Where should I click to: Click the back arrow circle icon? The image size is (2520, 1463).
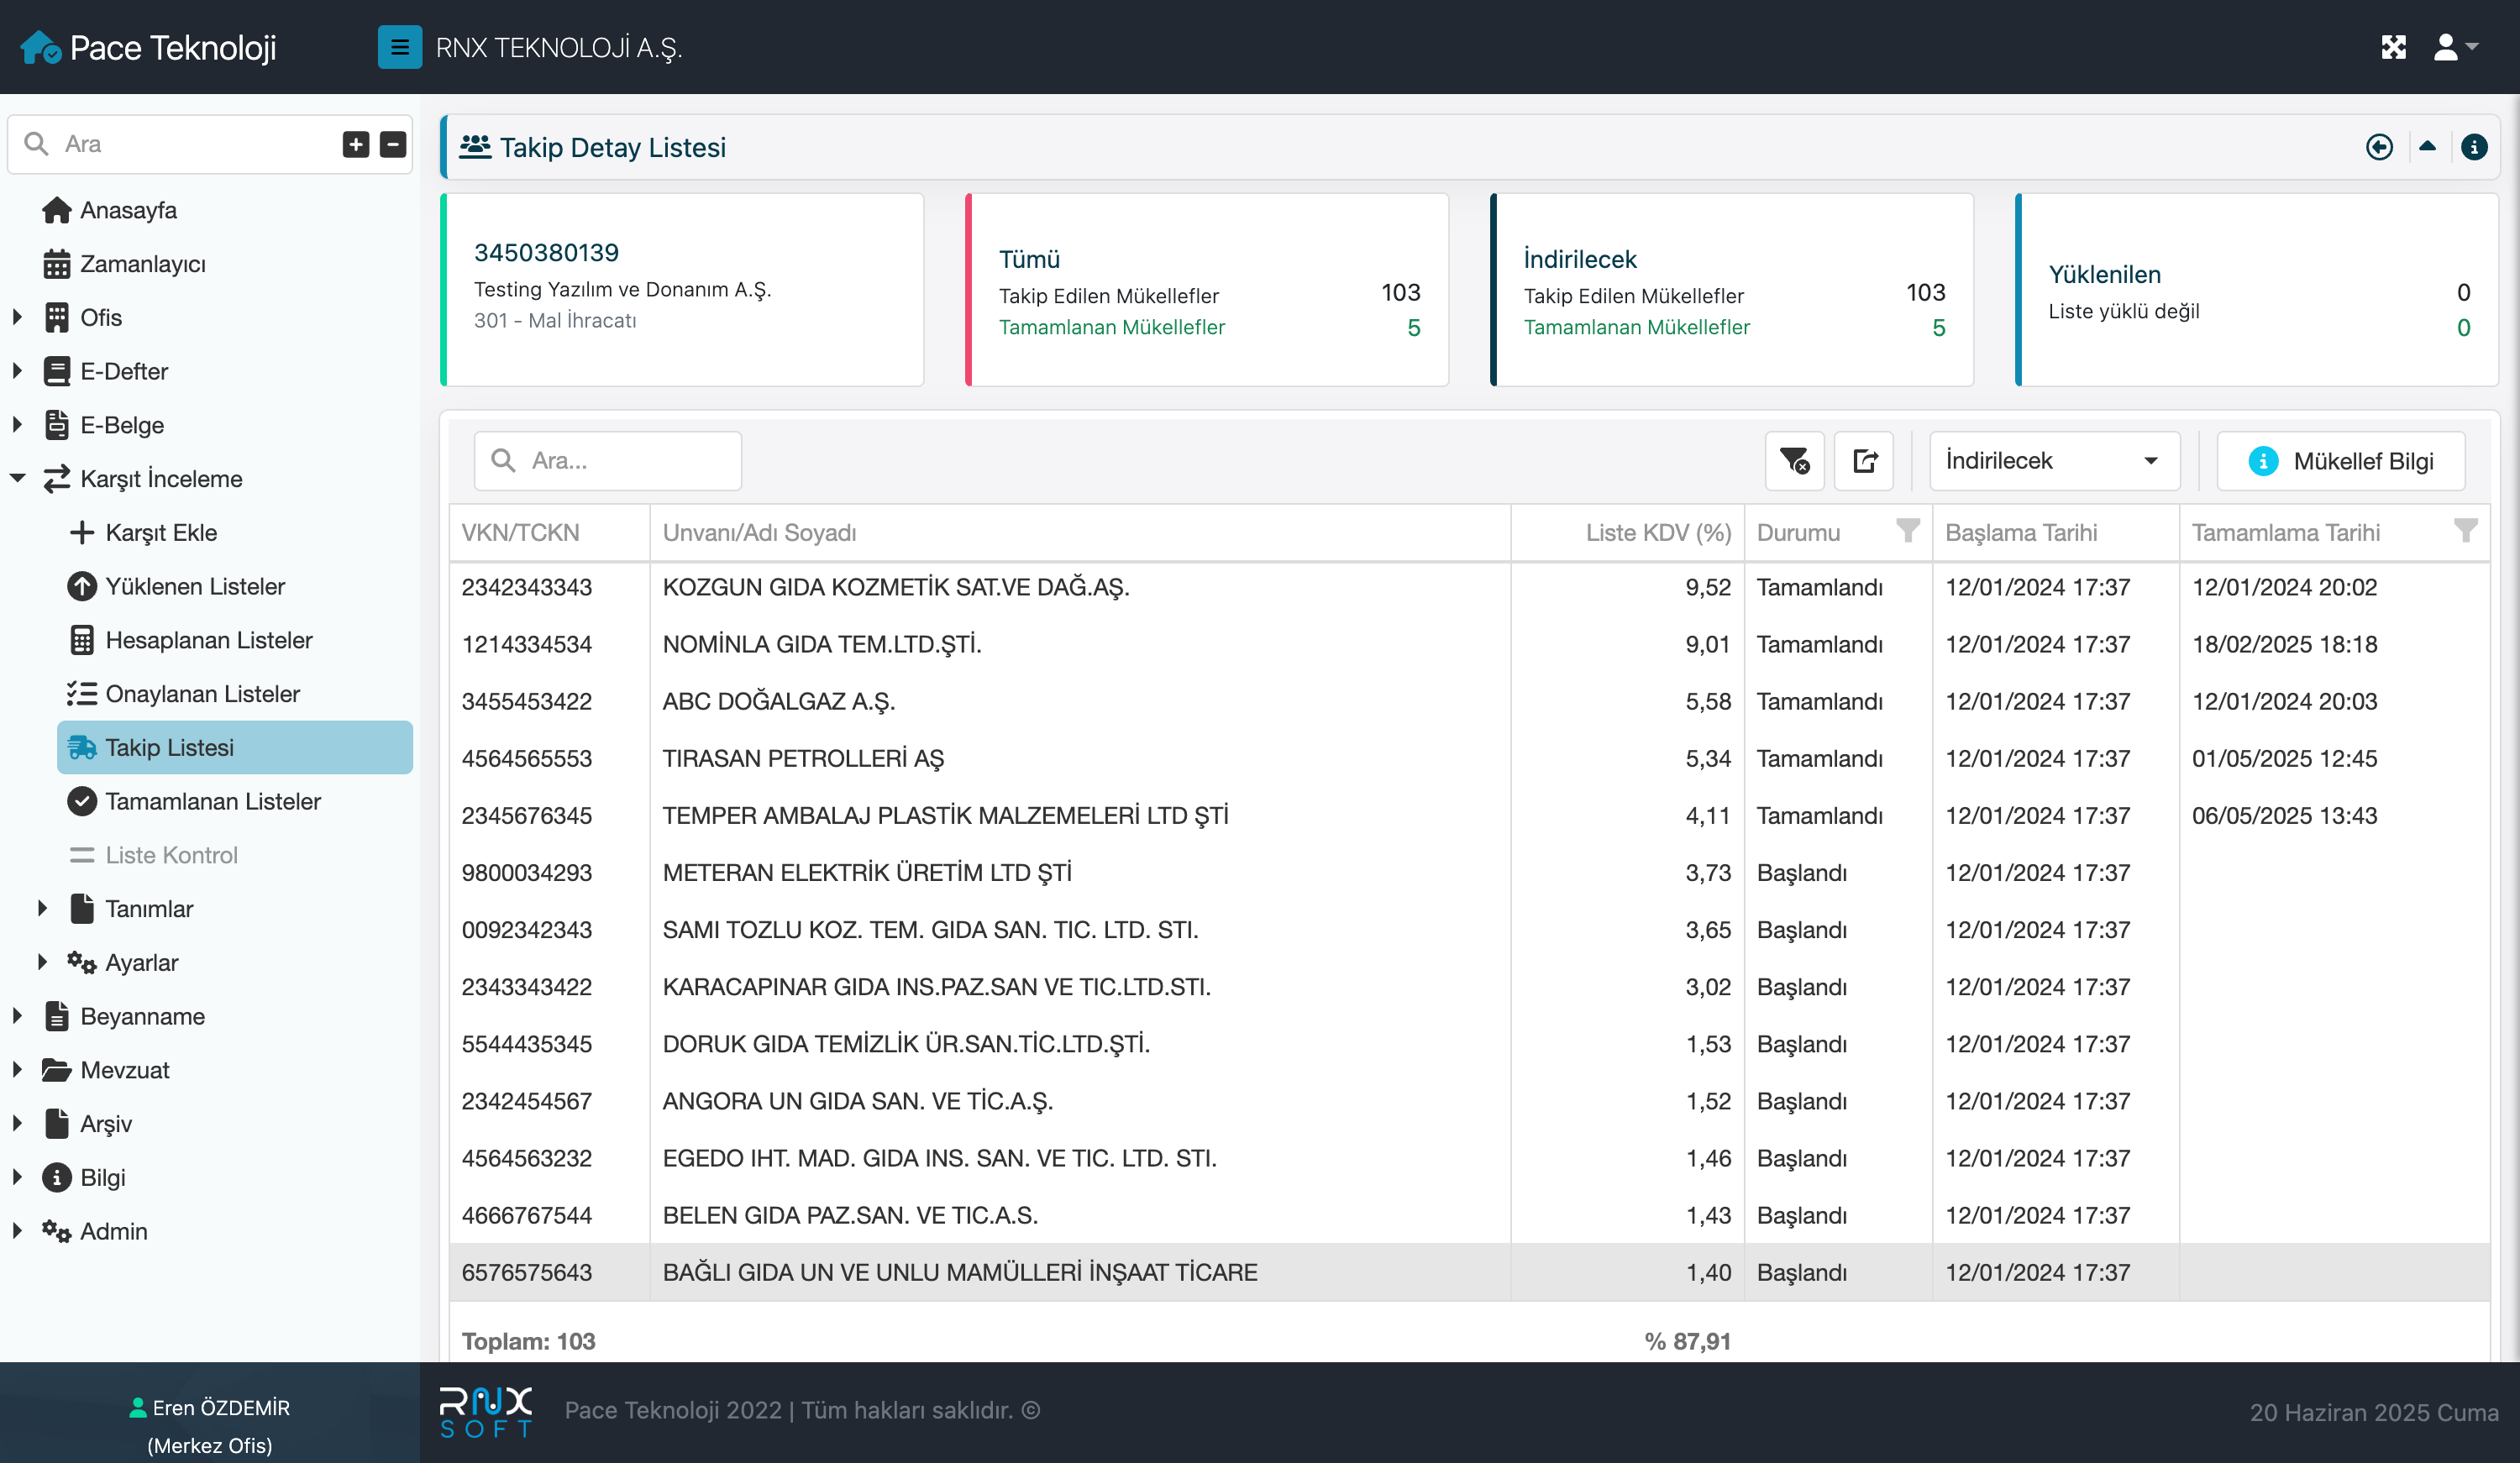[x=2379, y=148]
